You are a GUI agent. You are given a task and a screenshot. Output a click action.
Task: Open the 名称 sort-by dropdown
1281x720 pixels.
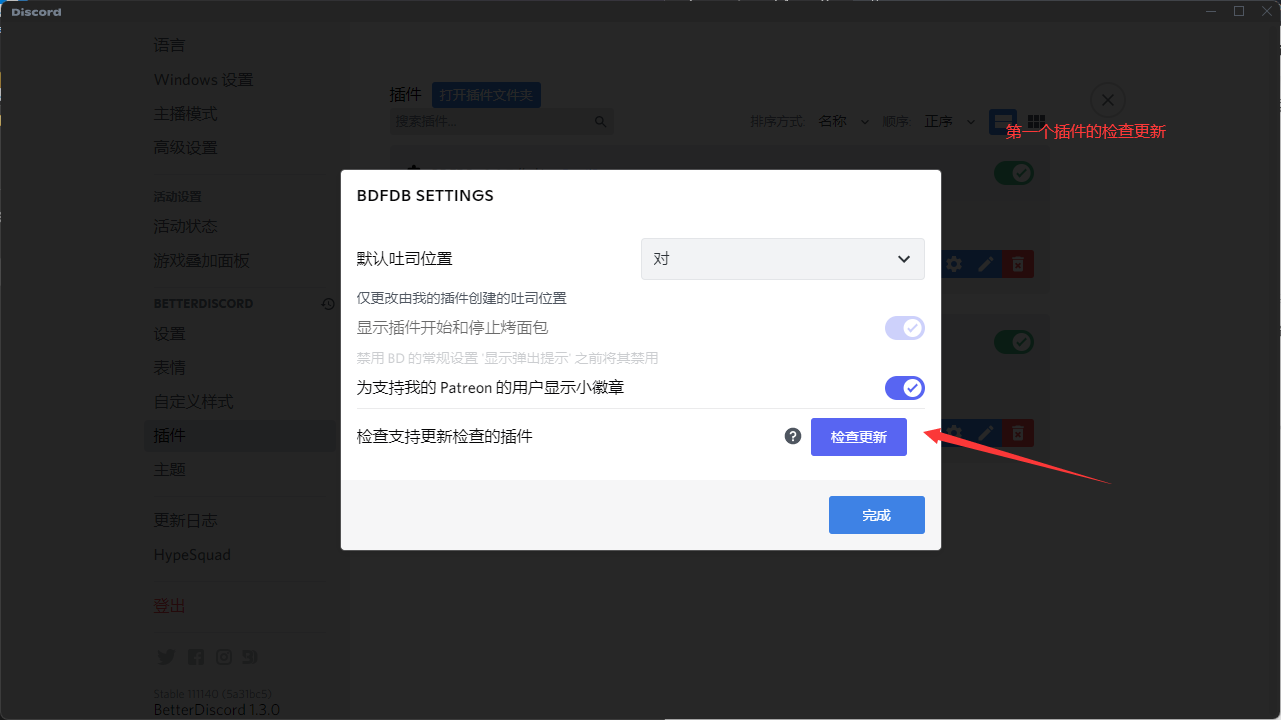pyautogui.click(x=843, y=121)
